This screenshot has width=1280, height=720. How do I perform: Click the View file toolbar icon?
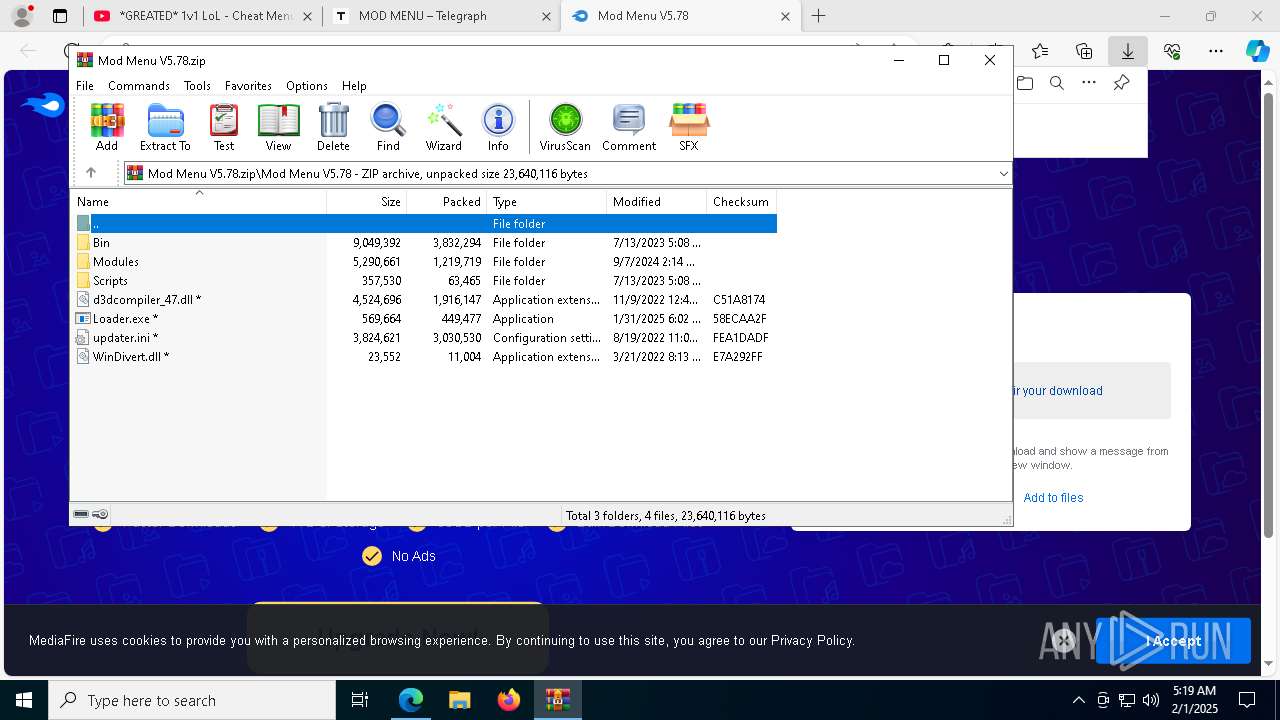[278, 127]
